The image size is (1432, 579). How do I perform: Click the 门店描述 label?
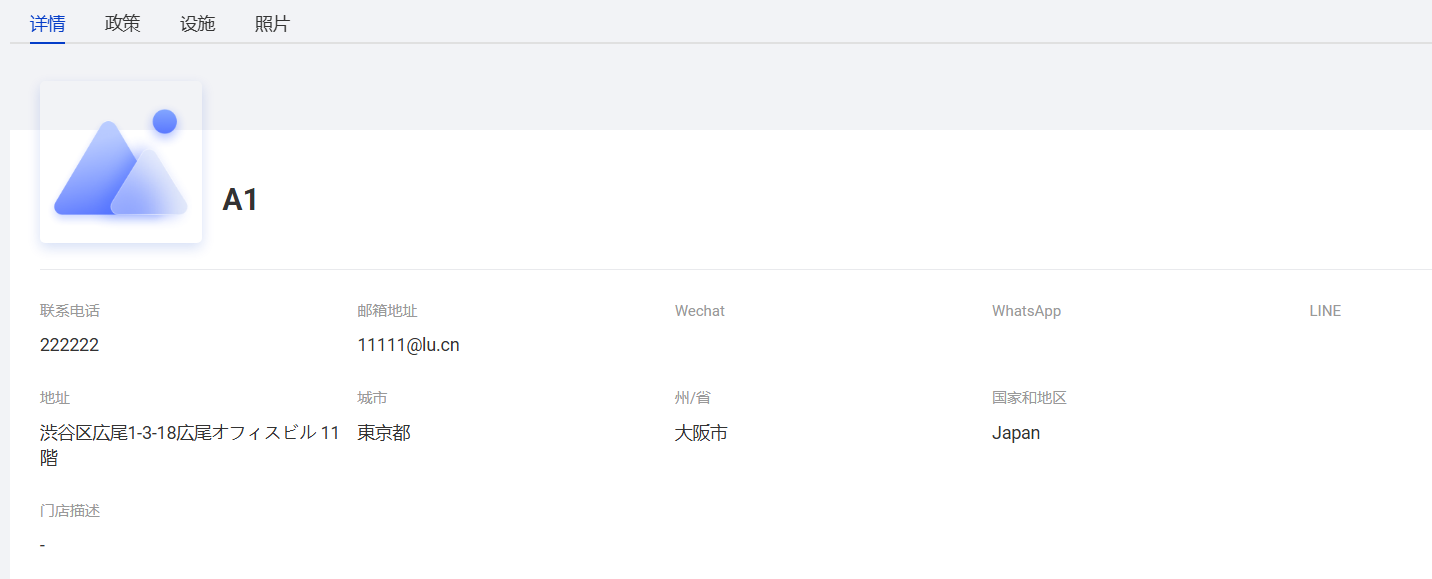(70, 511)
